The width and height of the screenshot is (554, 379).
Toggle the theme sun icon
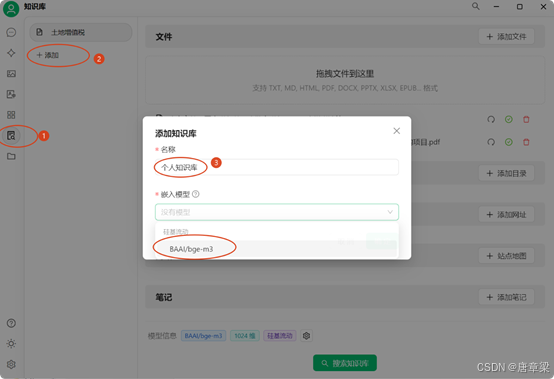coord(11,343)
